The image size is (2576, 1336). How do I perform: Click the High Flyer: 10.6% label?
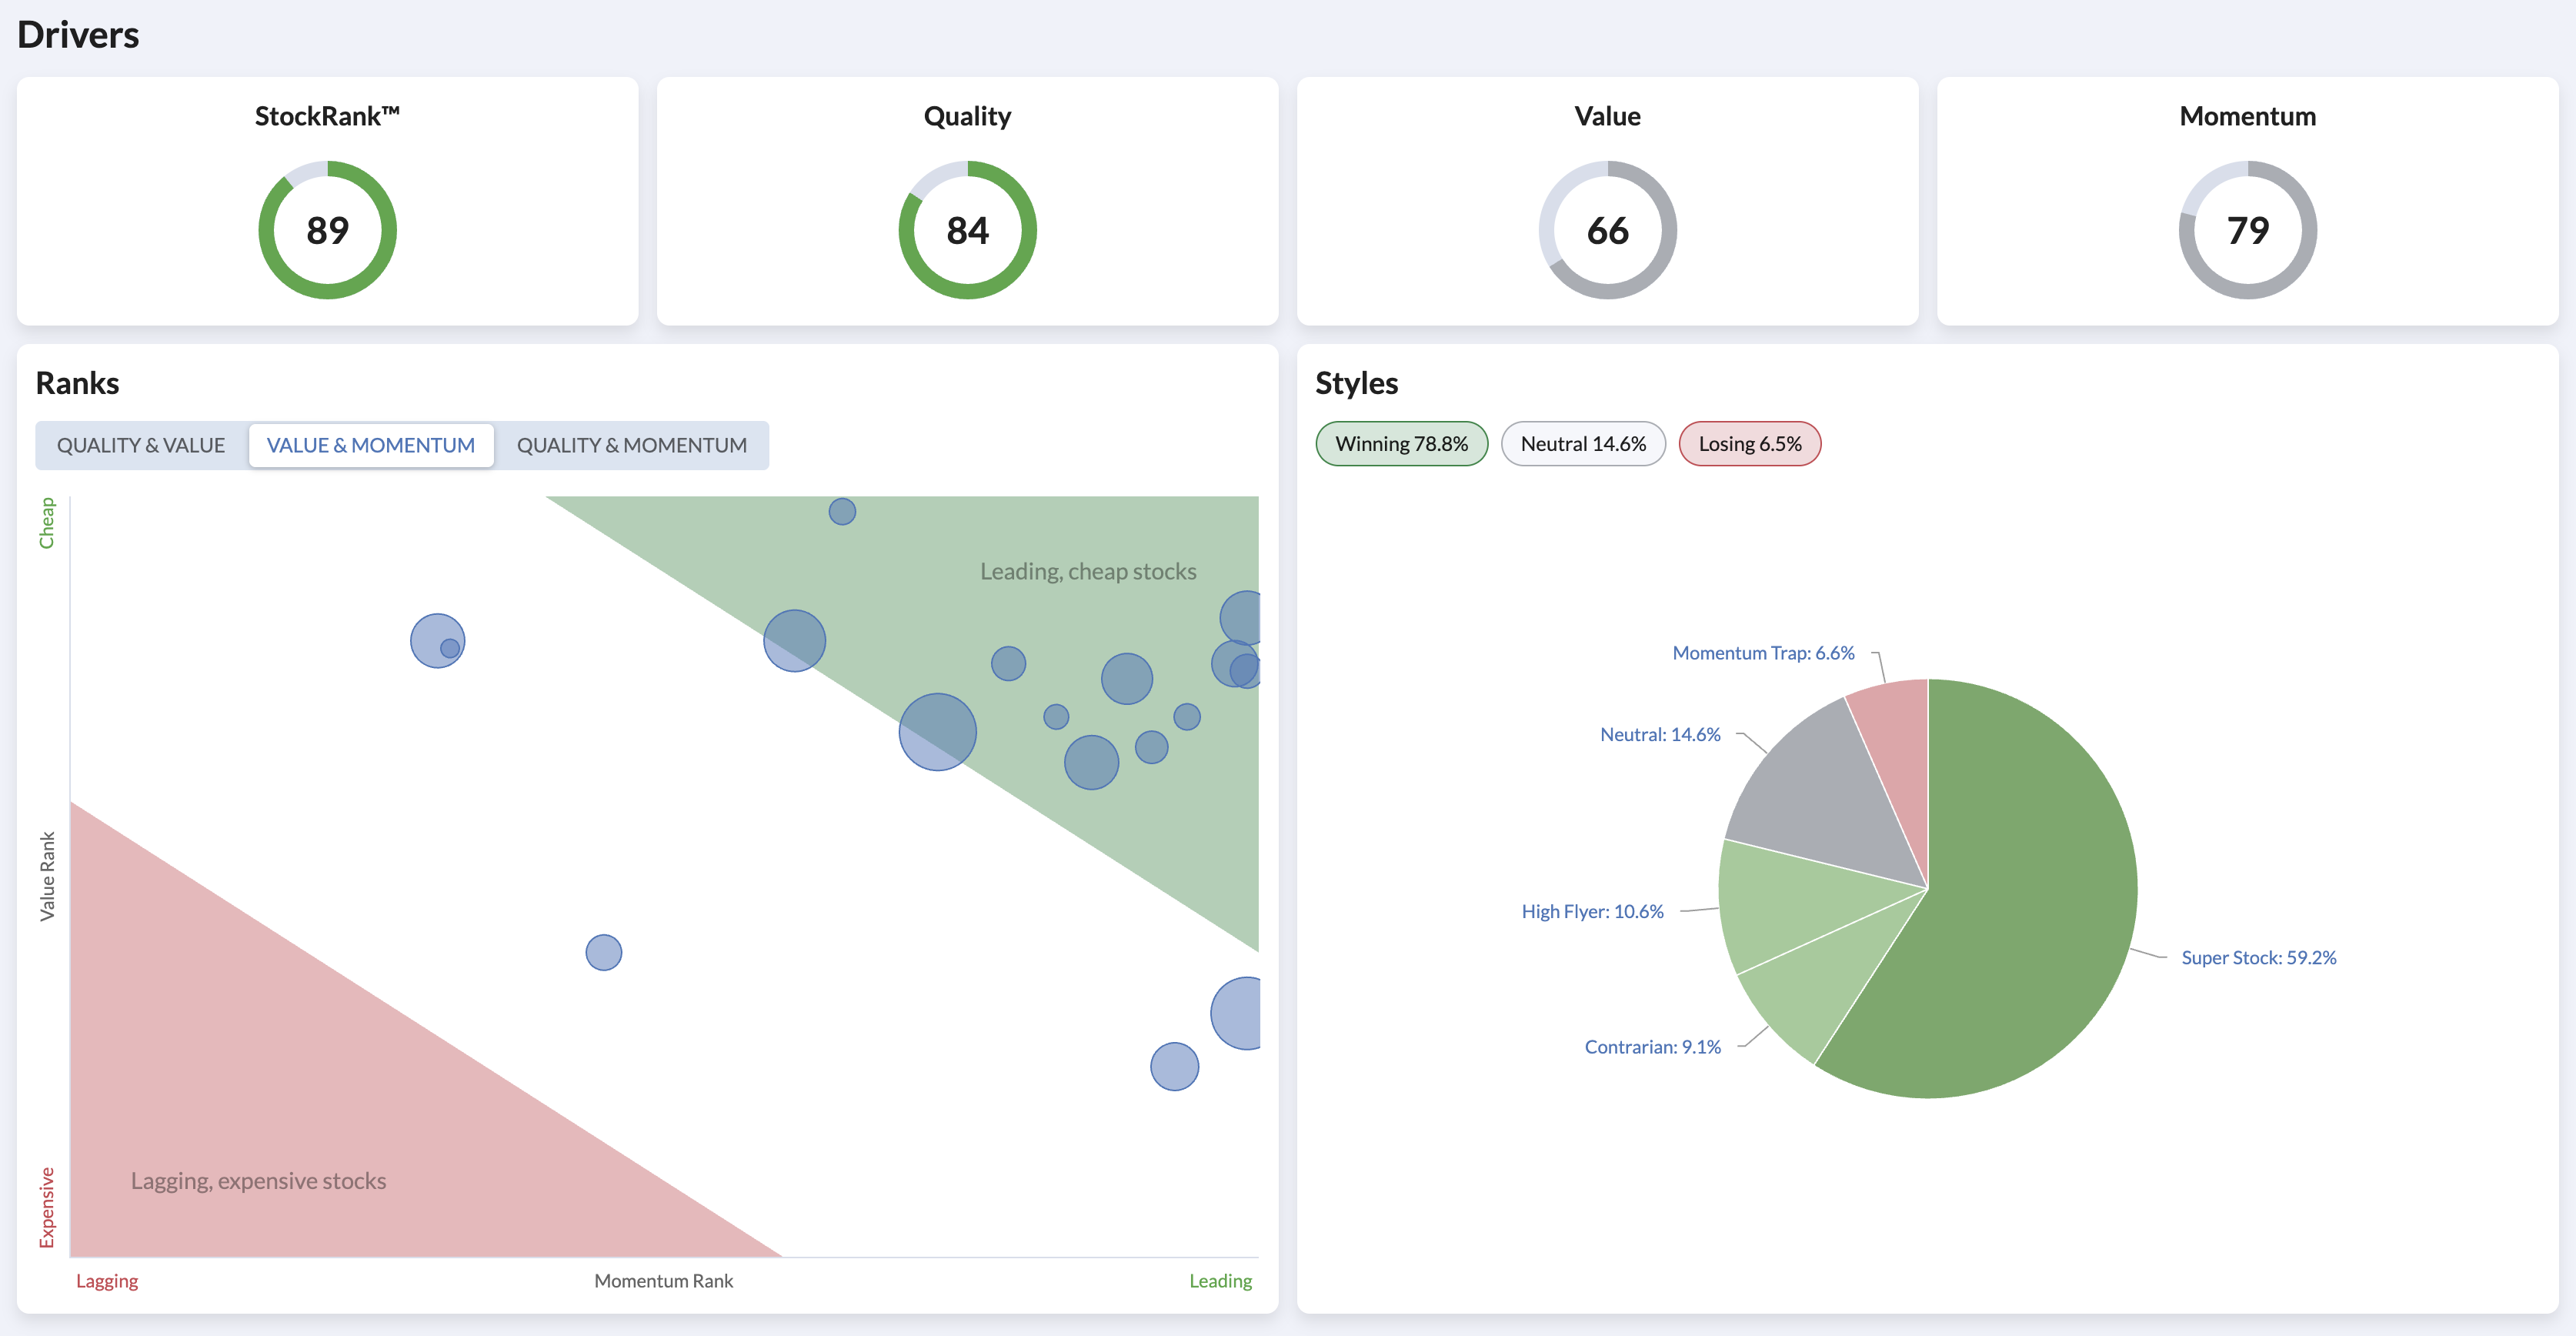(1592, 911)
